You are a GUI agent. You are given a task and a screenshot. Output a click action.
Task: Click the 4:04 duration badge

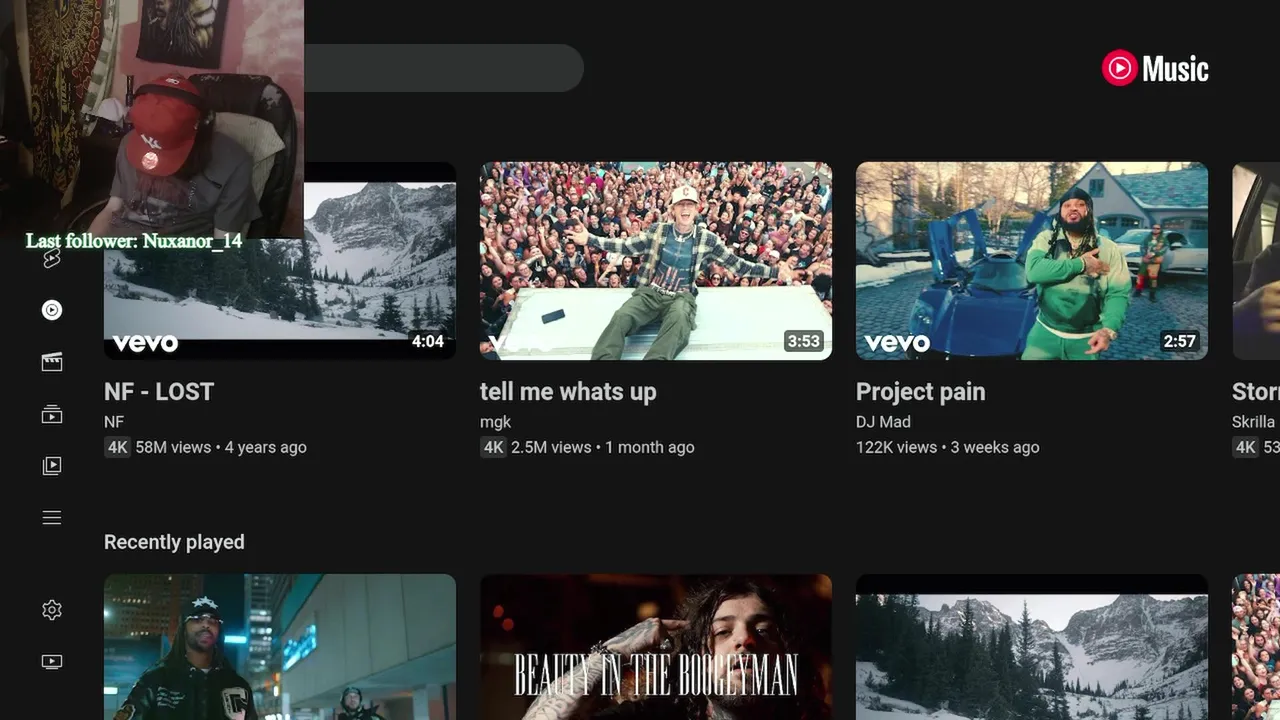click(x=428, y=341)
